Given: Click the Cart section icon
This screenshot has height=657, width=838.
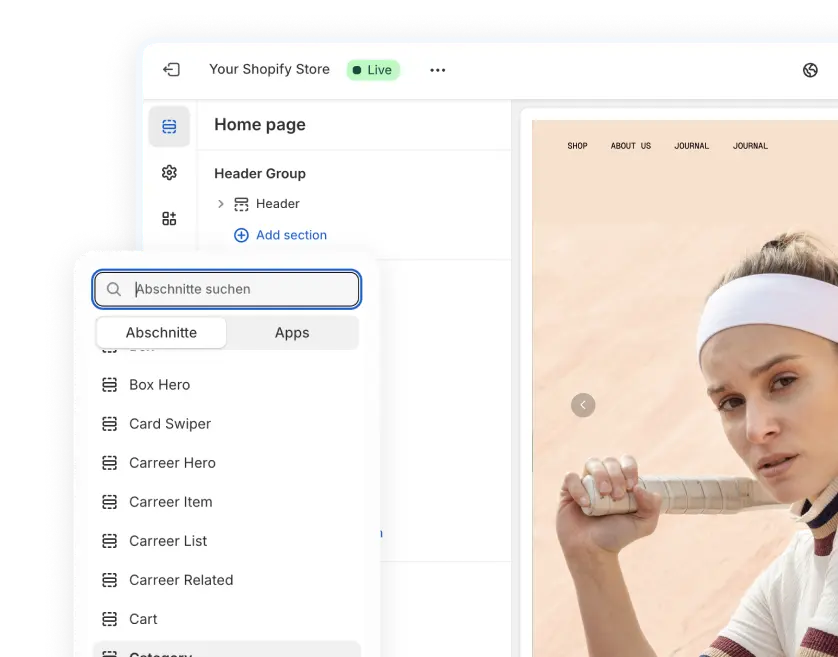Looking at the screenshot, I should (110, 619).
